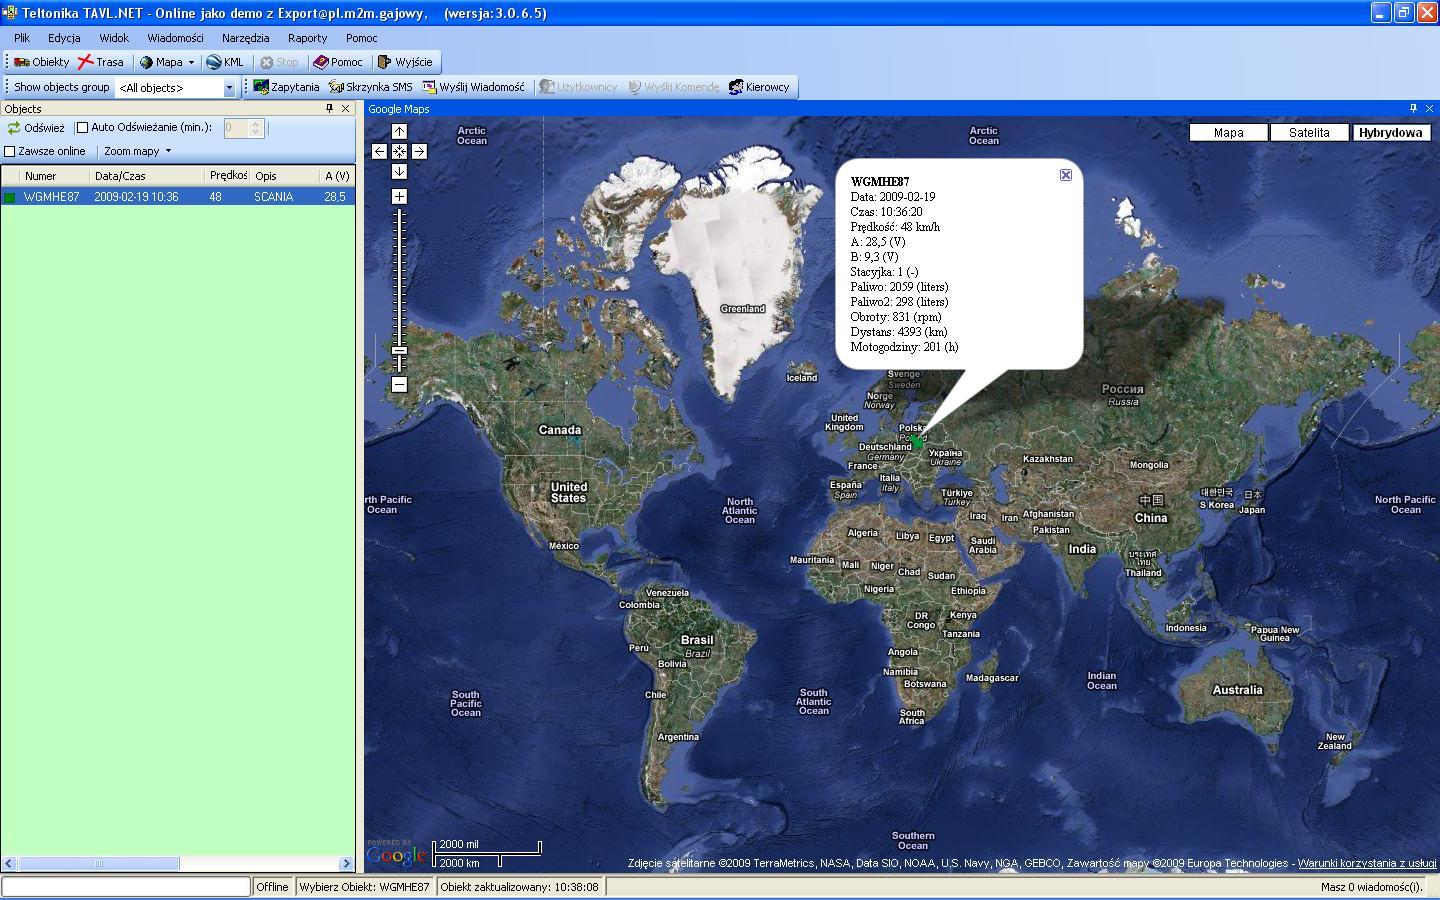Zoom in with map plus button
Viewport: 1440px width, 900px height.
[399, 196]
